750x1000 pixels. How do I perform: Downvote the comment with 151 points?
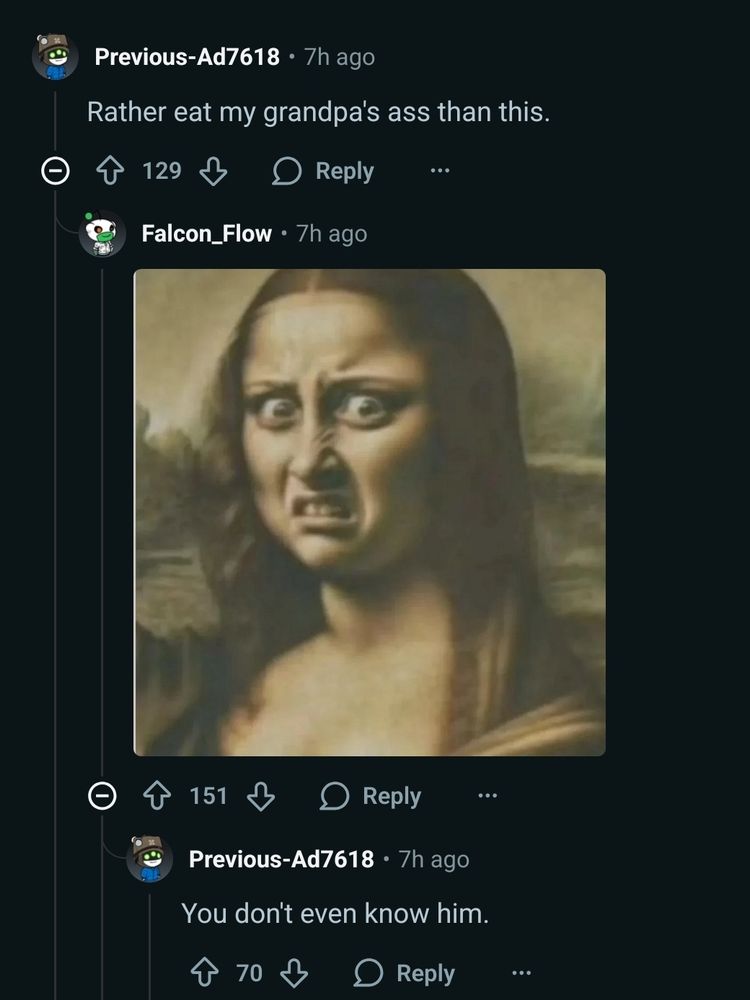(x=261, y=796)
